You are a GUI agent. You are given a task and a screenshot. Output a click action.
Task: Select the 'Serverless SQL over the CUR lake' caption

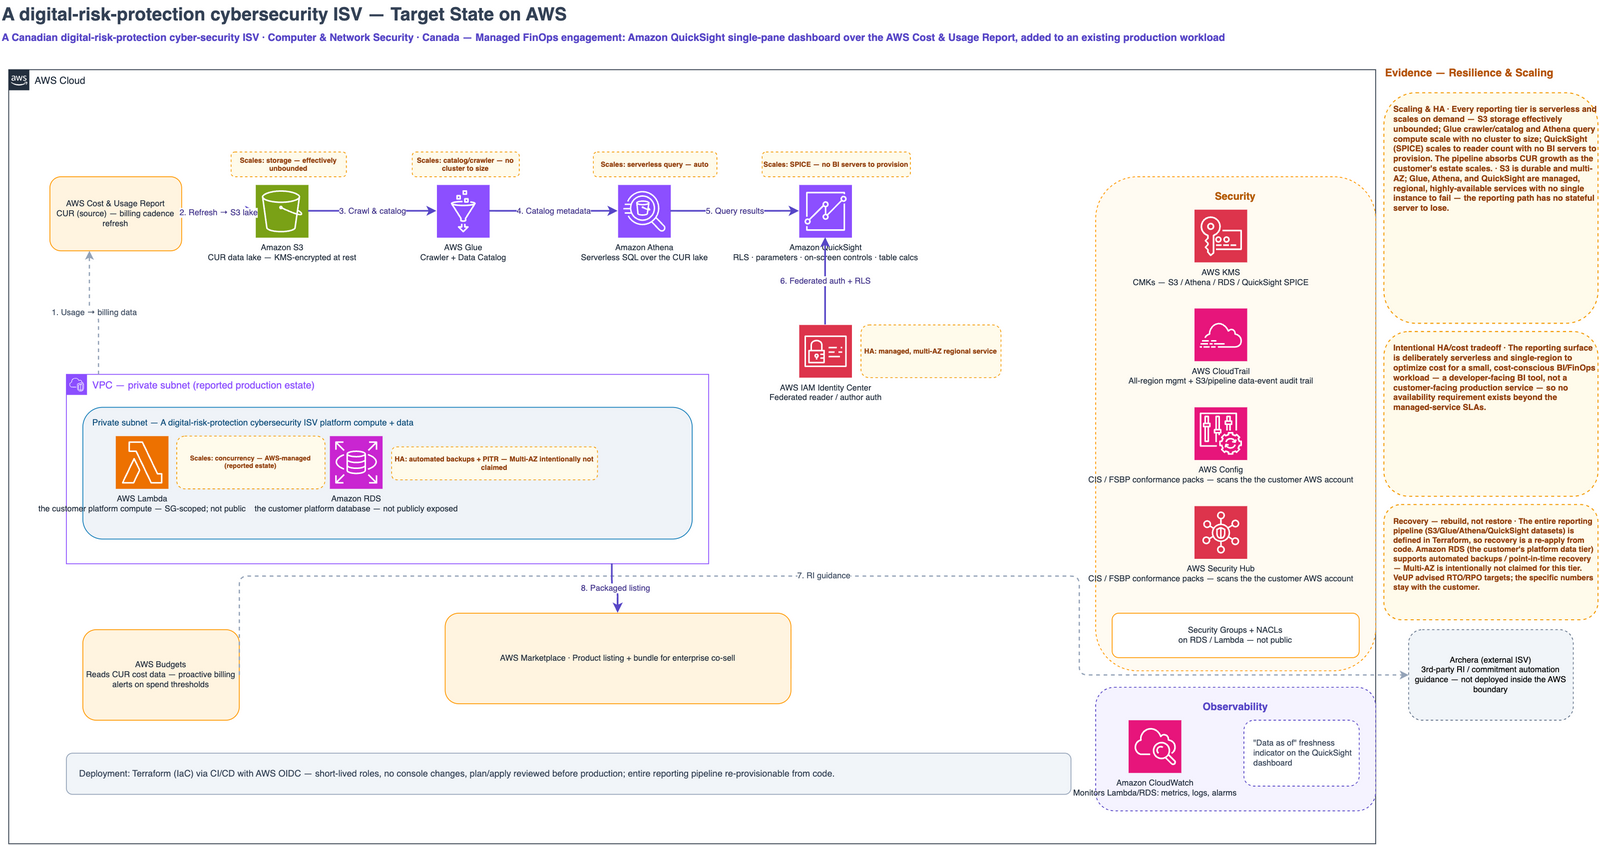(644, 257)
